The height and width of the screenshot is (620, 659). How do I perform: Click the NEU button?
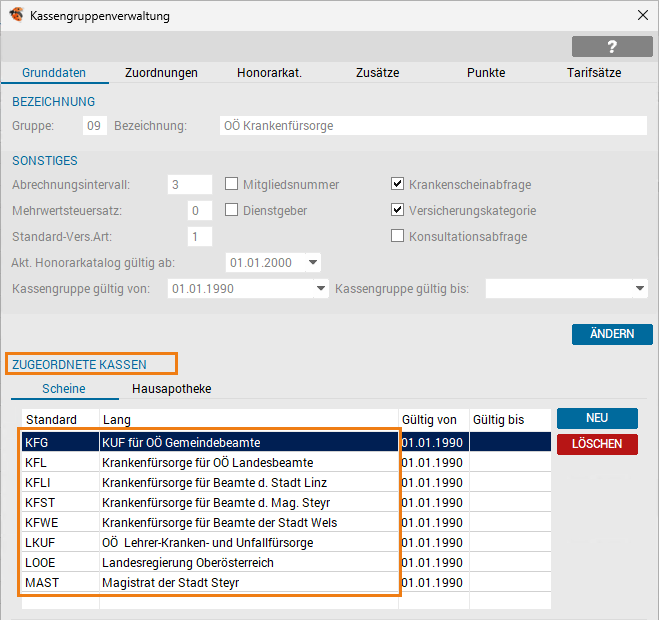coord(597,418)
